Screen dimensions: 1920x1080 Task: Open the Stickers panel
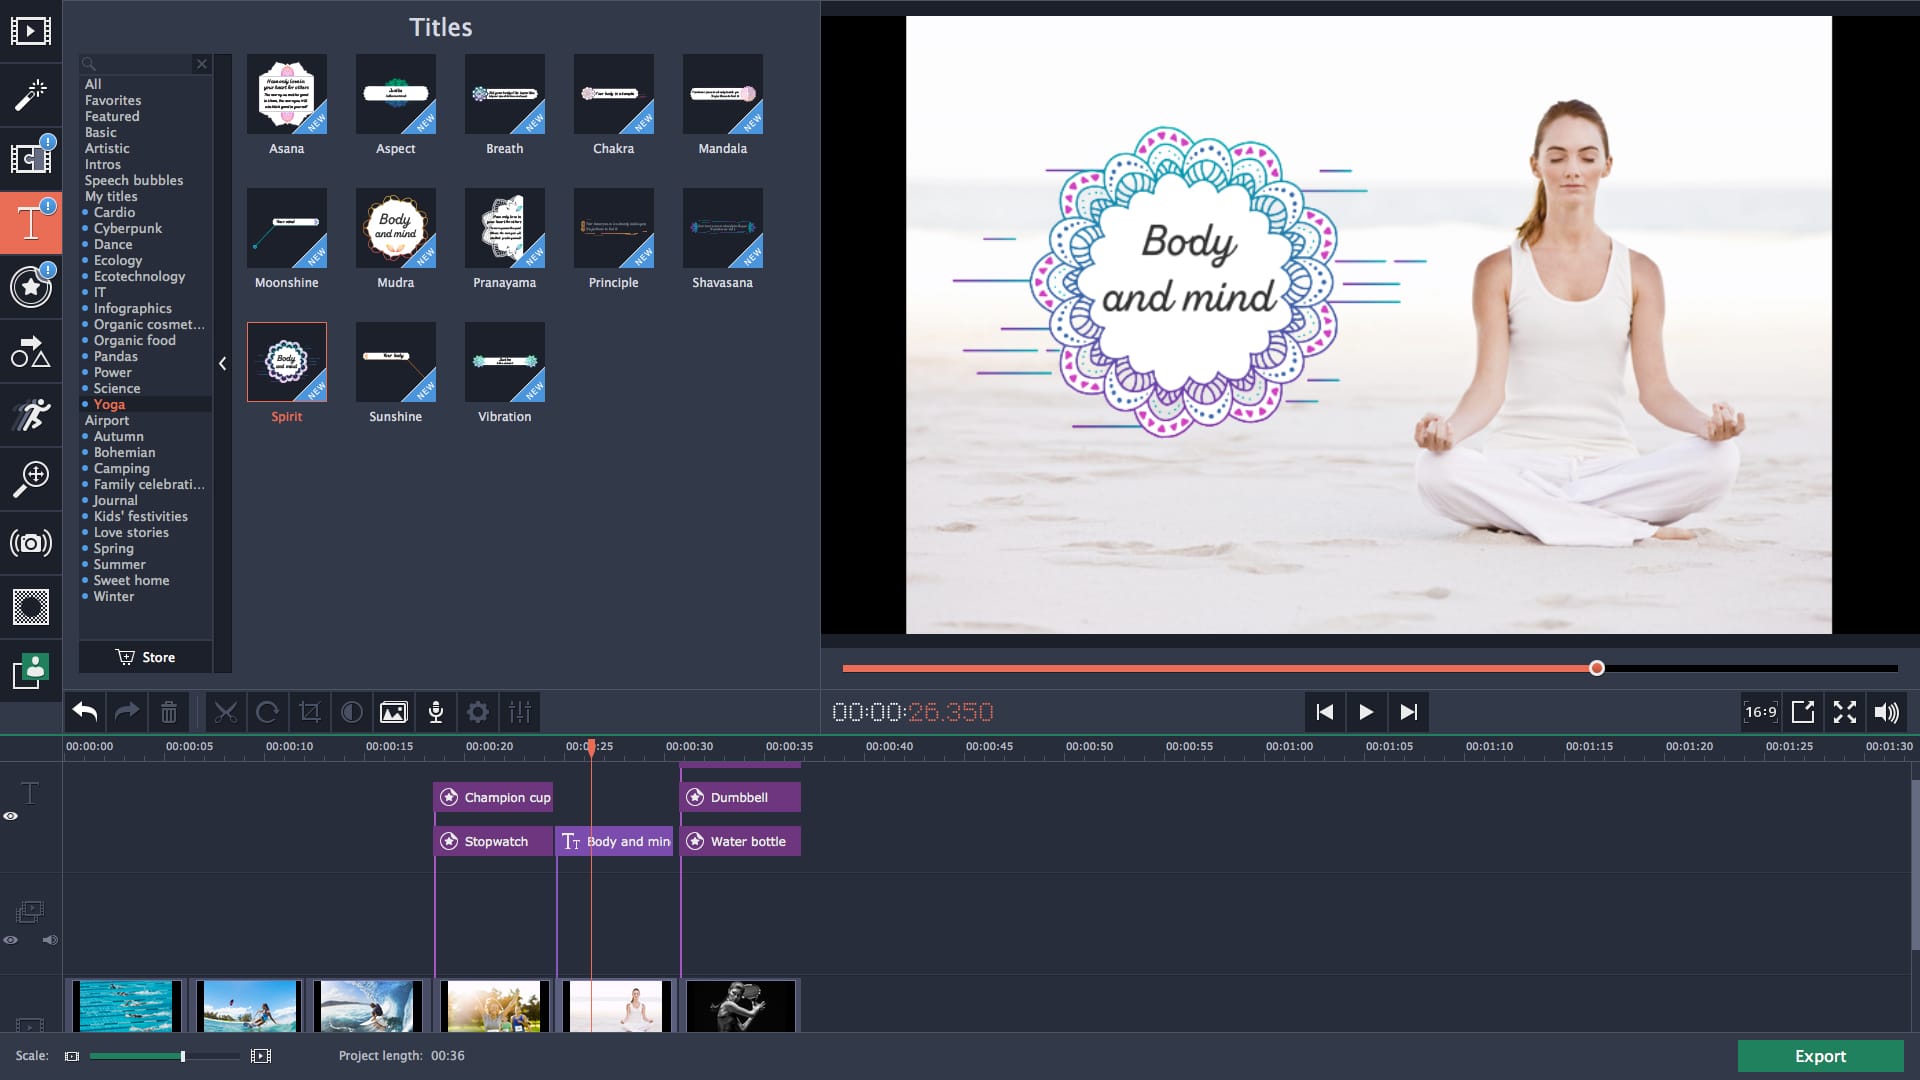(x=31, y=289)
